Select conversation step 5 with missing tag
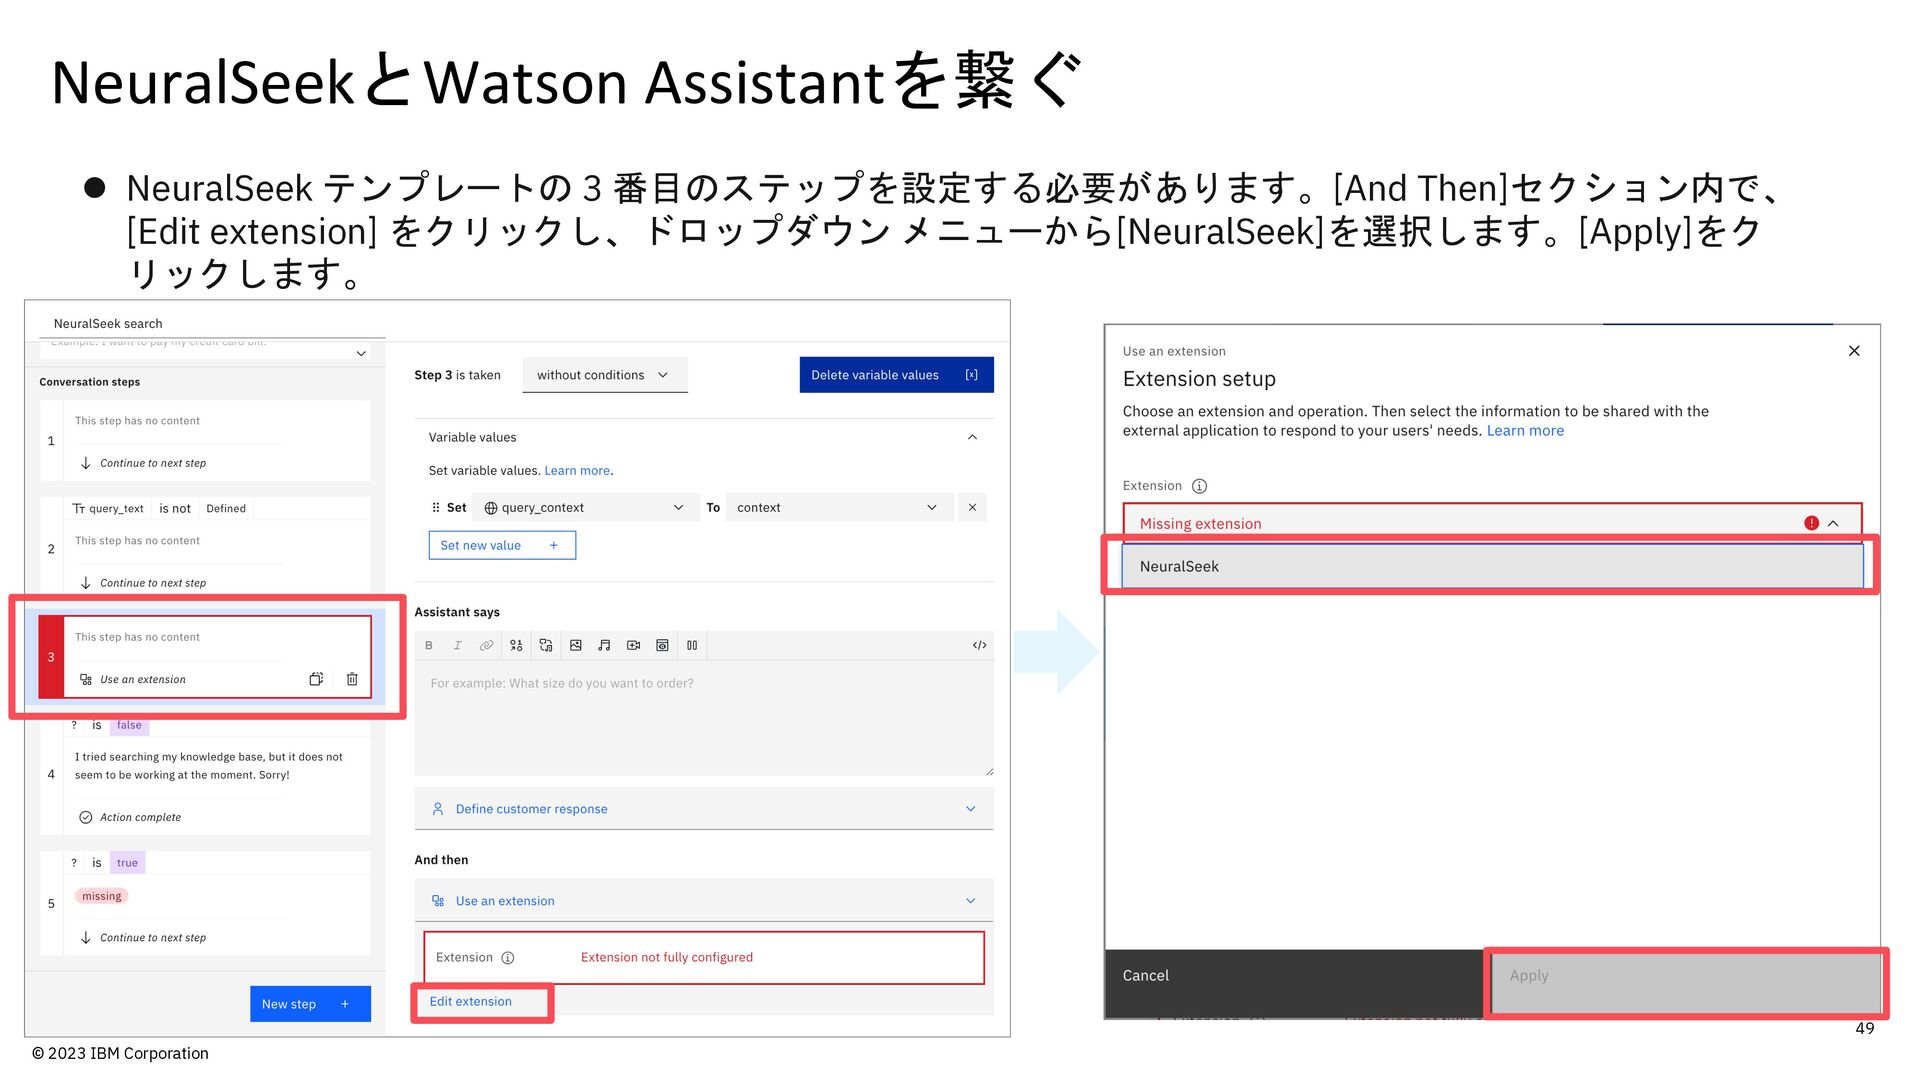Screen dimensions: 1920x1080 205,903
